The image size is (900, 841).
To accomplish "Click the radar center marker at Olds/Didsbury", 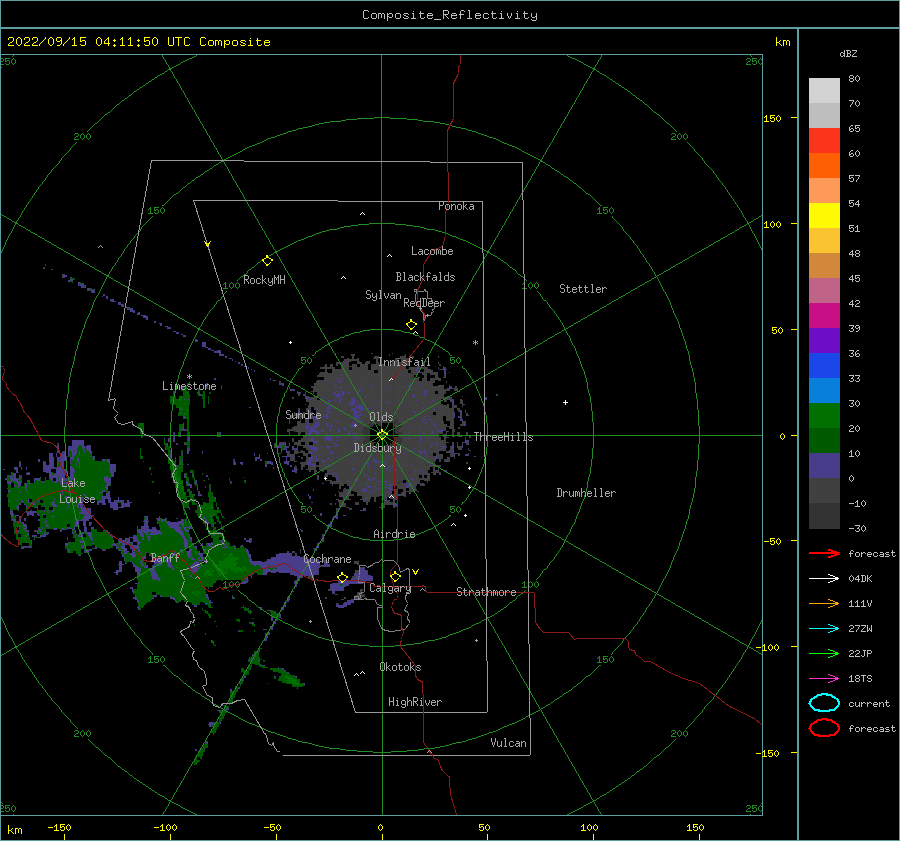I will [x=382, y=435].
